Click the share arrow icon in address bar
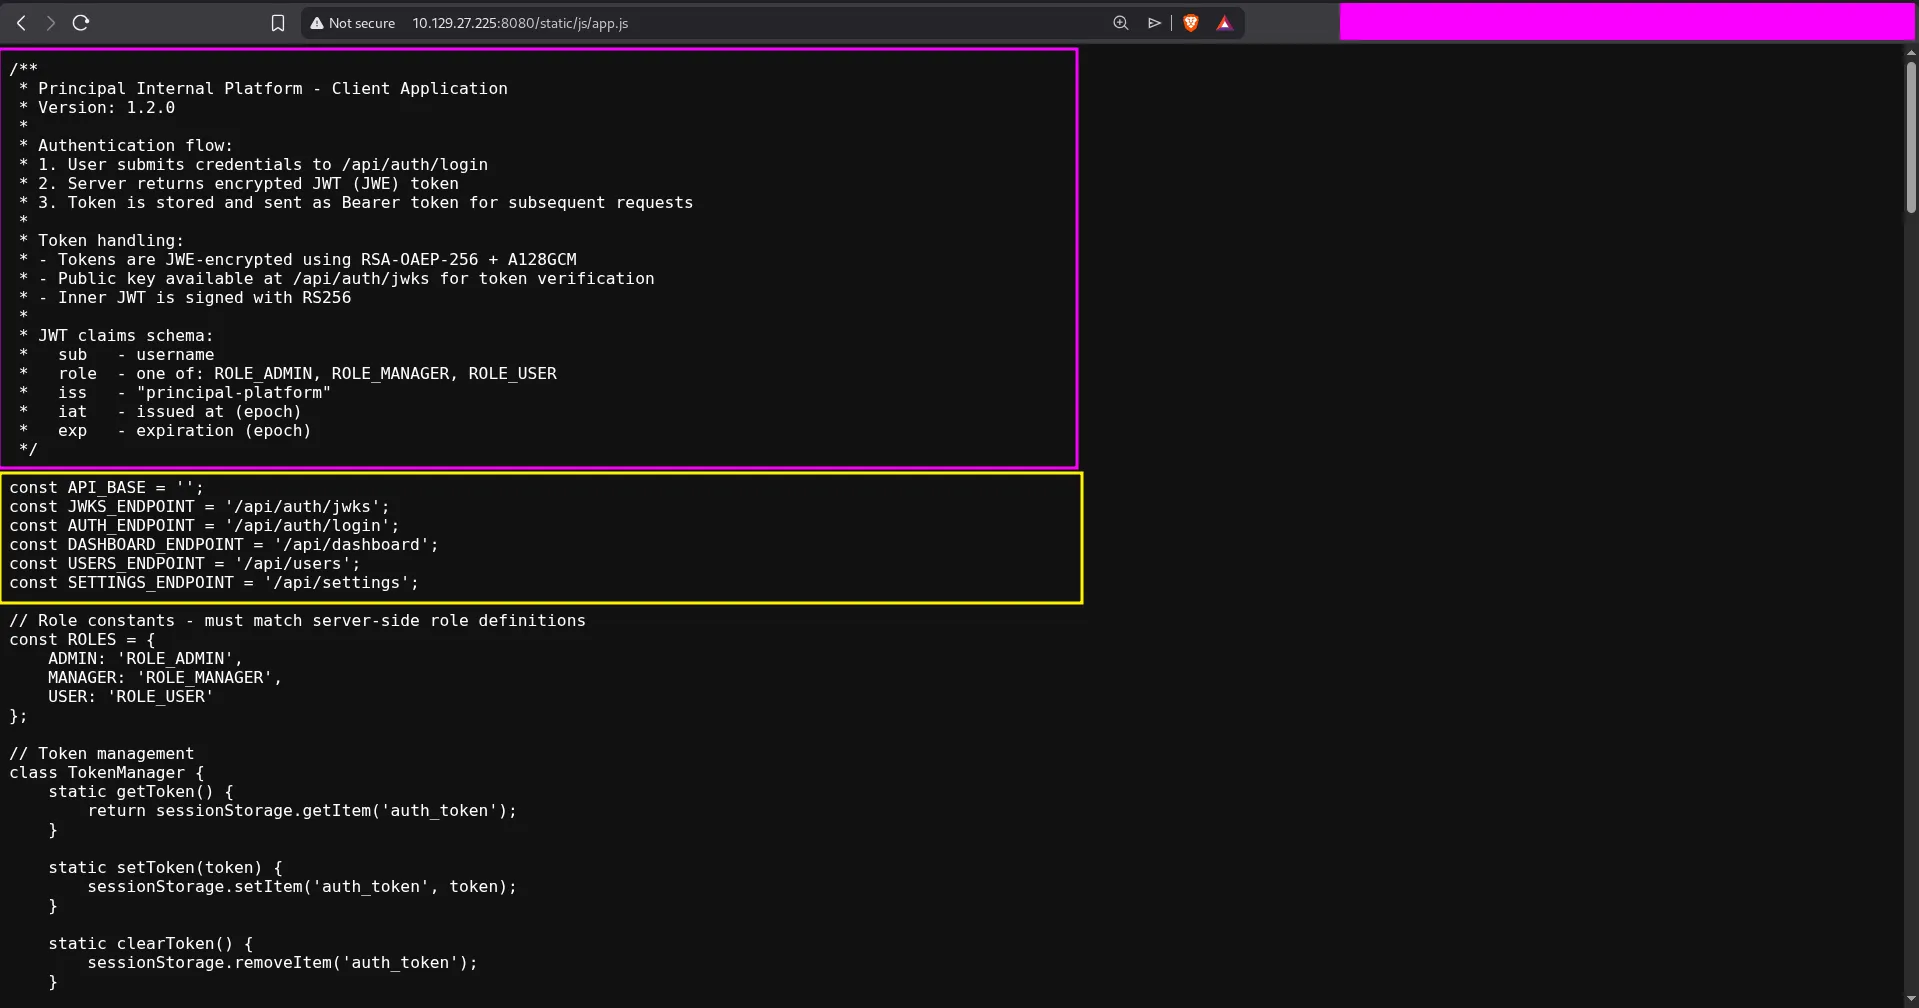Image resolution: width=1919 pixels, height=1008 pixels. [1154, 23]
